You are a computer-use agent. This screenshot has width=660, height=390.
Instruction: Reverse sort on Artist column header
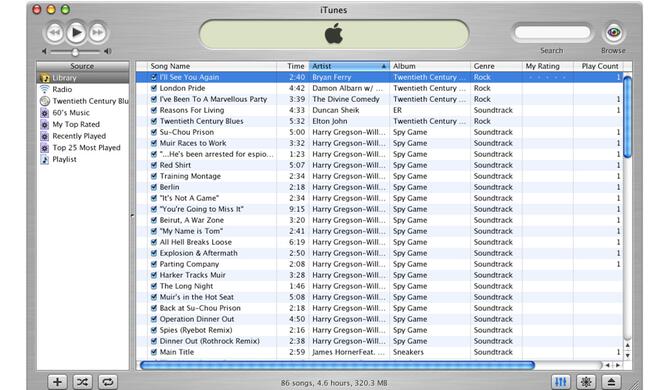349,66
